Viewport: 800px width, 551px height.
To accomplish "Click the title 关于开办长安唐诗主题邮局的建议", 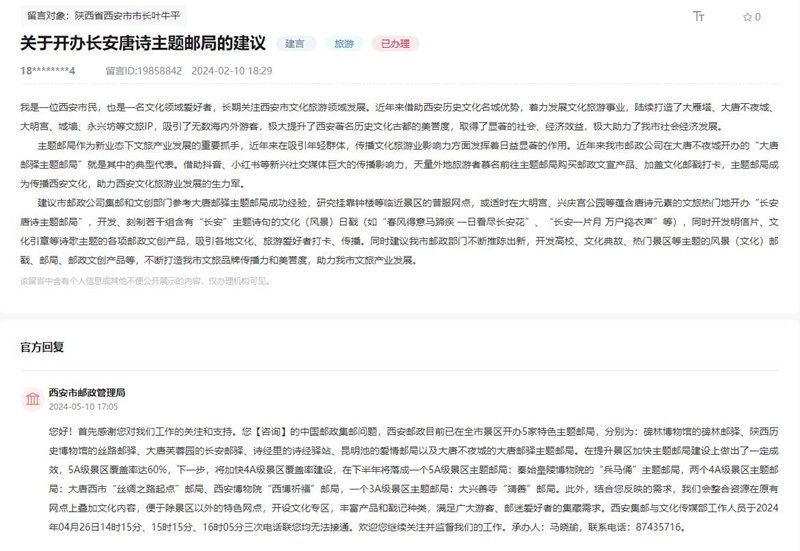I will tap(143, 43).
